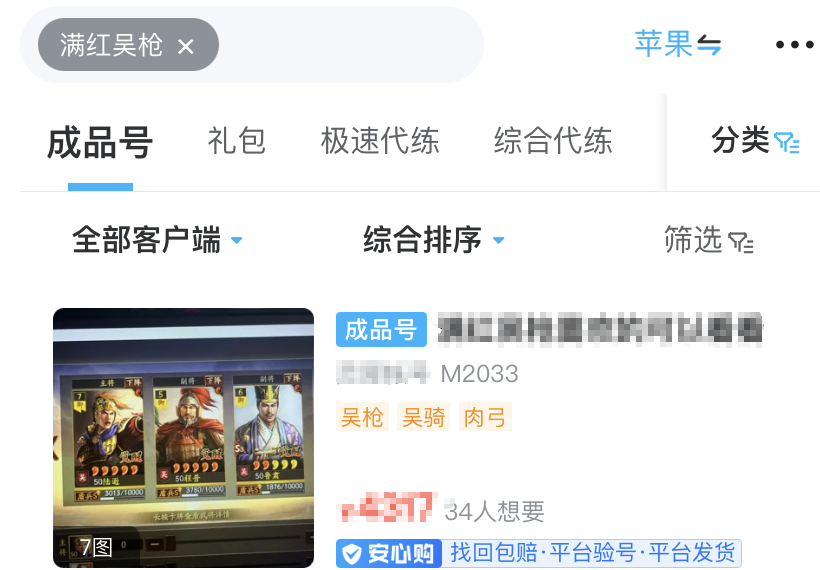Expand the 全部客户端 dropdown arrow
820x570 pixels.
click(236, 241)
